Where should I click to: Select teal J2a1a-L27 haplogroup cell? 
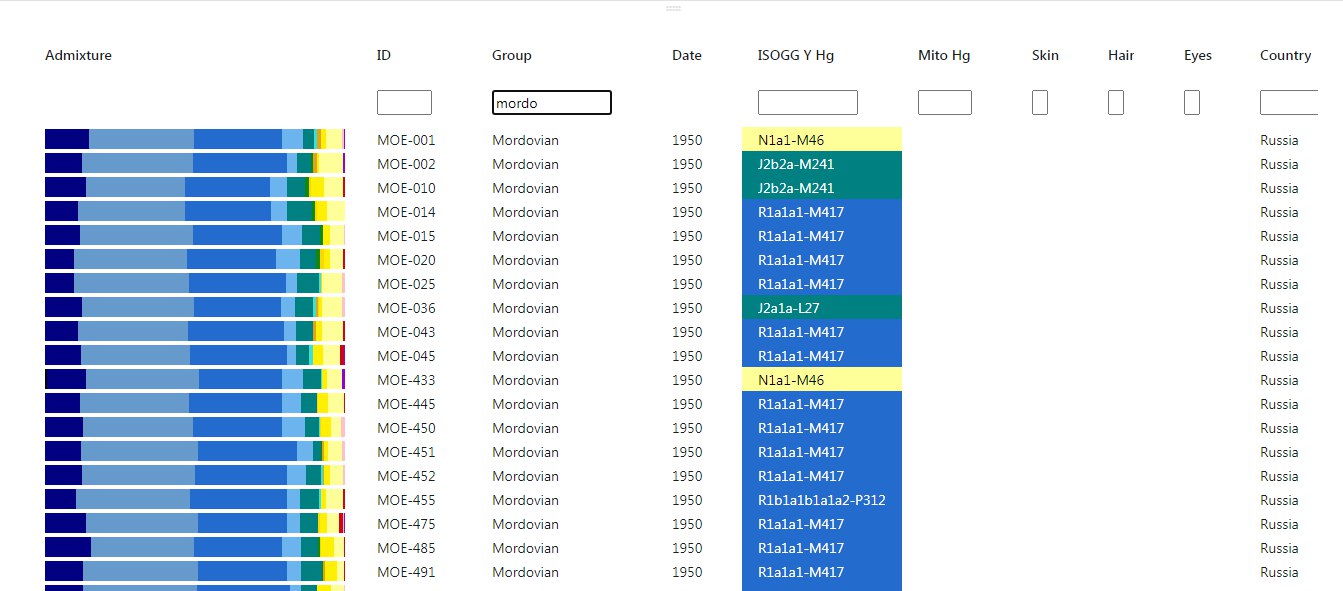pyautogui.click(x=822, y=308)
